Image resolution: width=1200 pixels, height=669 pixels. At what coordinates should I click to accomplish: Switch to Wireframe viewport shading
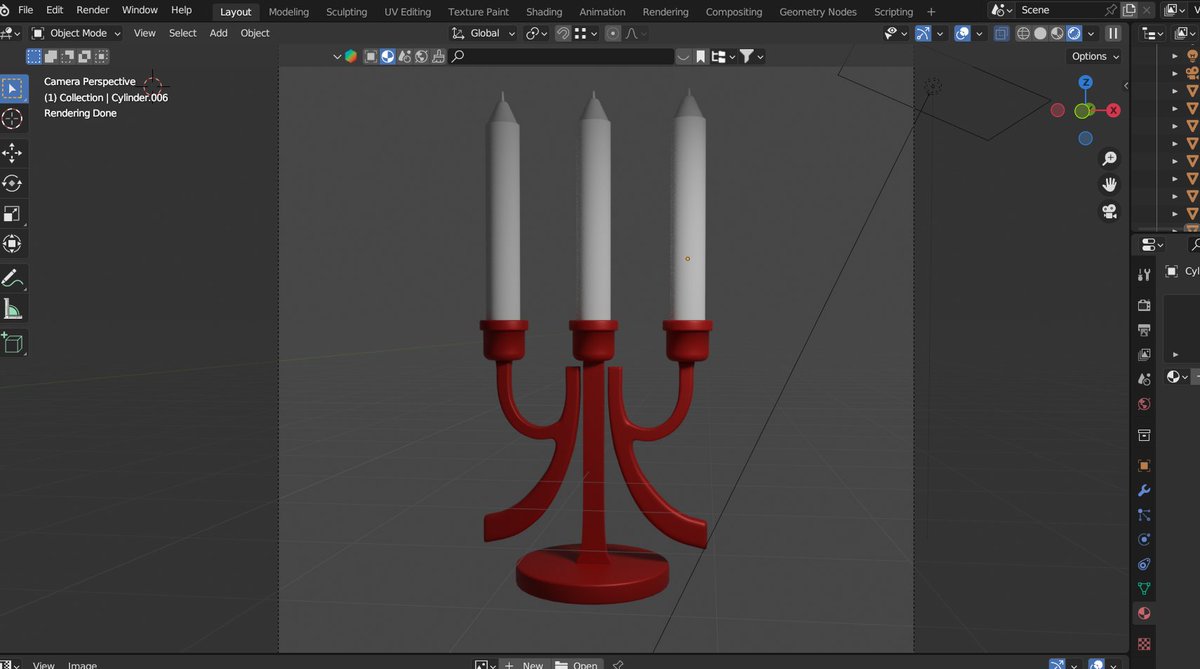pyautogui.click(x=1023, y=33)
